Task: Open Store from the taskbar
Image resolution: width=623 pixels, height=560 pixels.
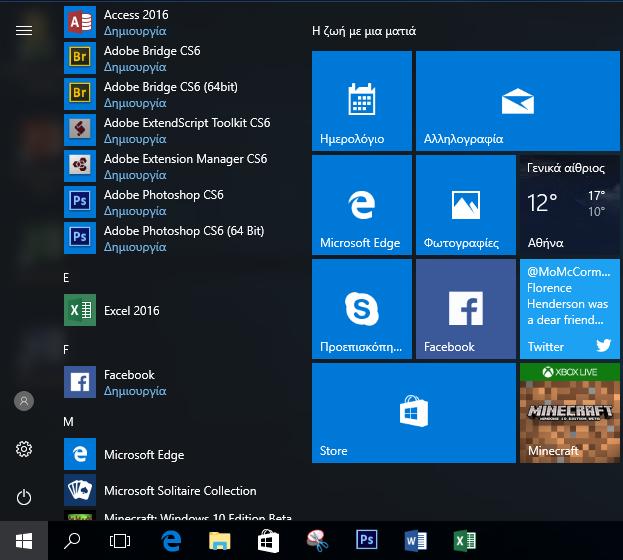Action: pyautogui.click(x=268, y=541)
